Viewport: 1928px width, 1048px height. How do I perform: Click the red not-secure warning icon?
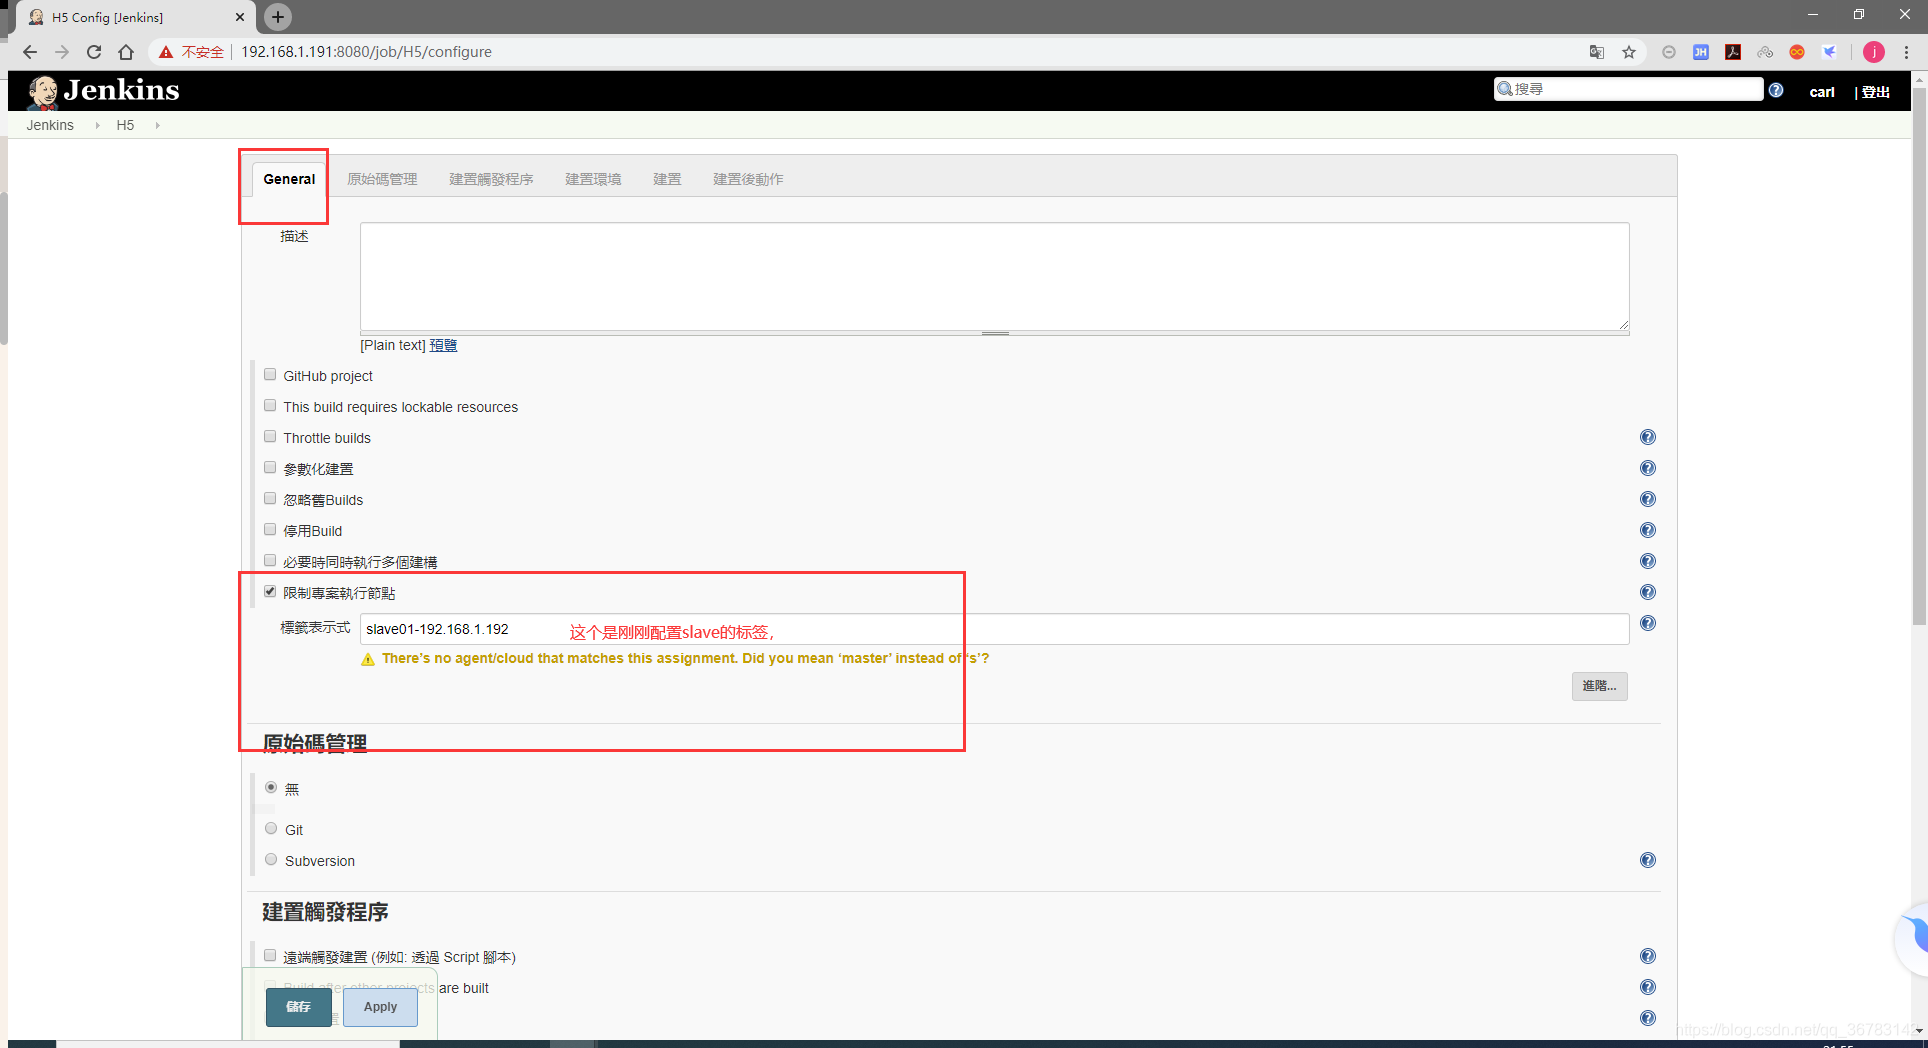(166, 52)
